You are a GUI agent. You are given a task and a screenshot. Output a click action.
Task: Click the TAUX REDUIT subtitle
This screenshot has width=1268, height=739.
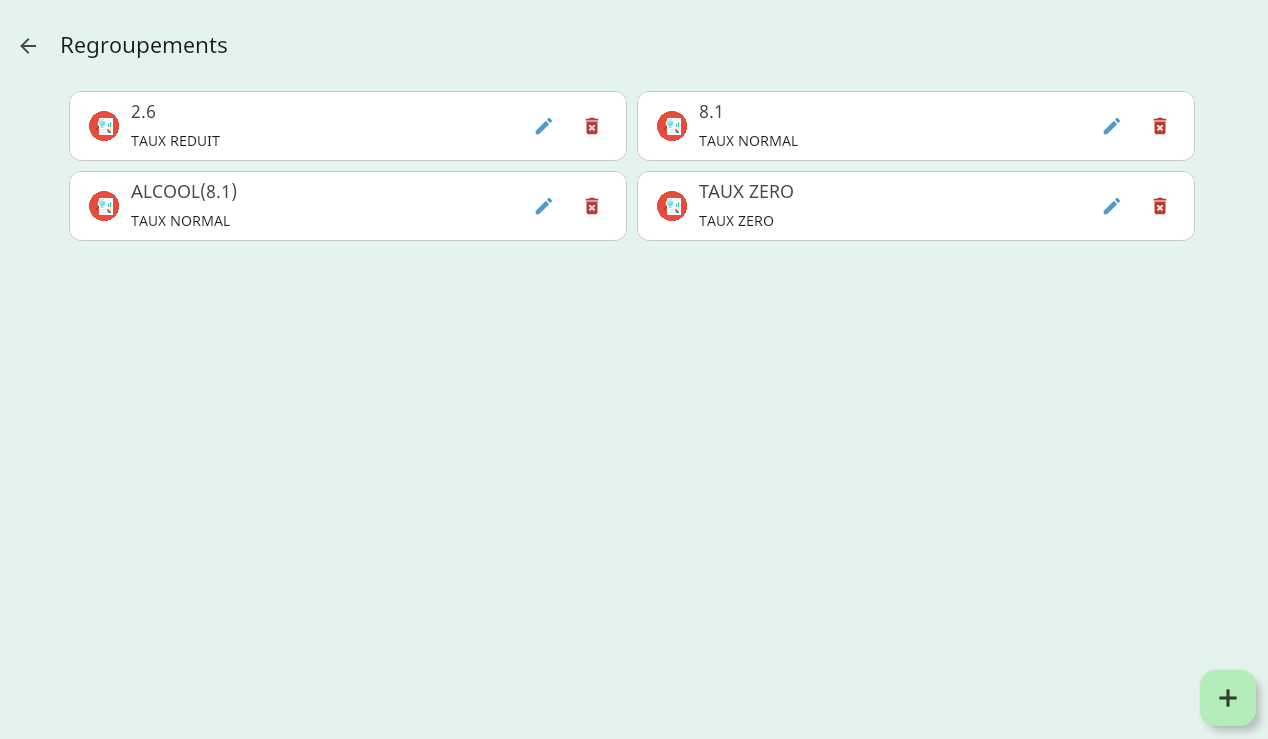click(175, 141)
